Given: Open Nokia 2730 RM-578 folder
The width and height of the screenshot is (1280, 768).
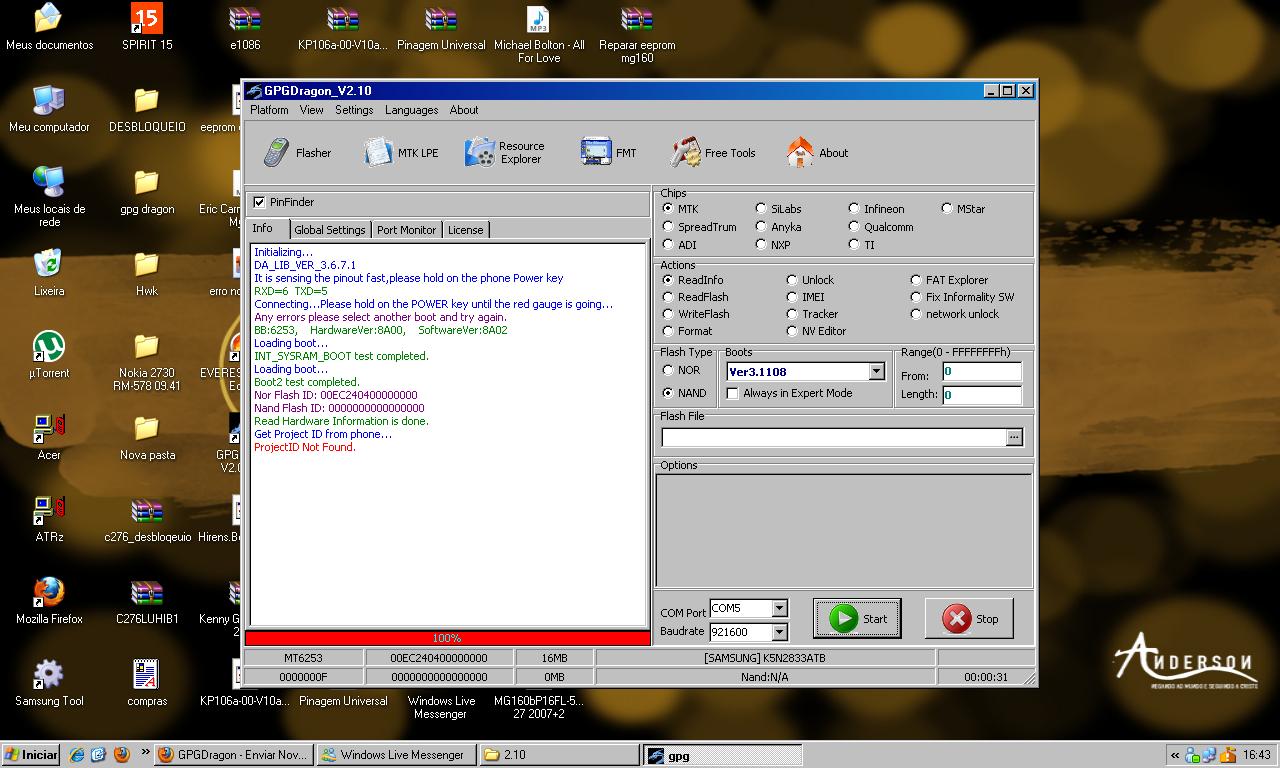Looking at the screenshot, I should click(x=147, y=361).
